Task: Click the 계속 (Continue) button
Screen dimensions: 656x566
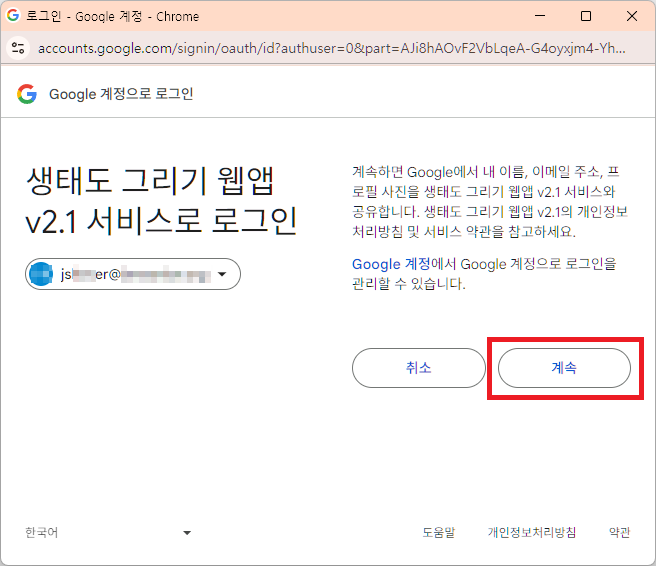Action: (564, 368)
